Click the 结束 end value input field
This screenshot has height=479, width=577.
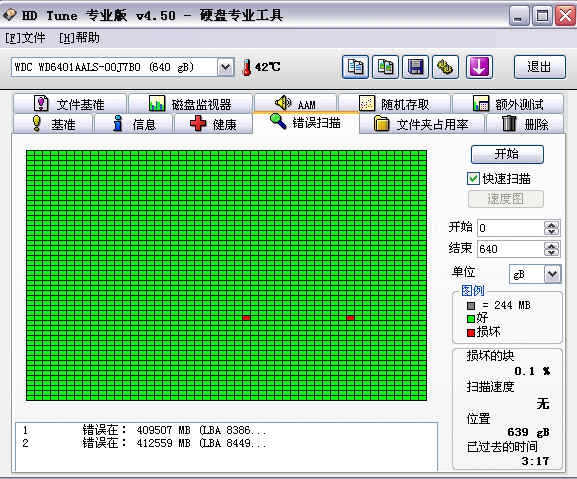[510, 249]
